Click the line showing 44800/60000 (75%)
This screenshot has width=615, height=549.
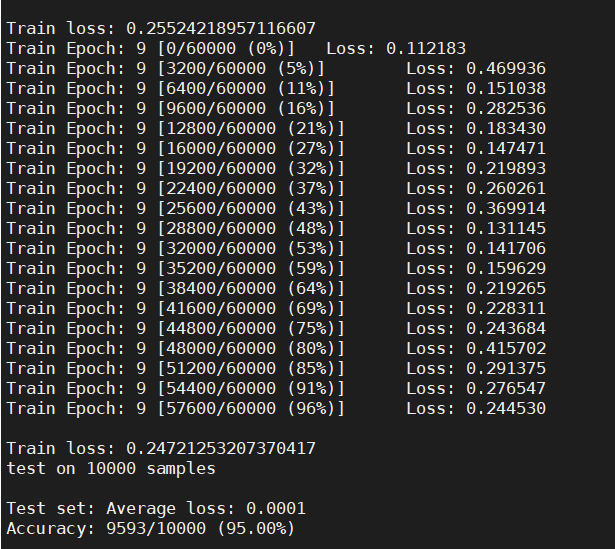pyautogui.click(x=276, y=329)
